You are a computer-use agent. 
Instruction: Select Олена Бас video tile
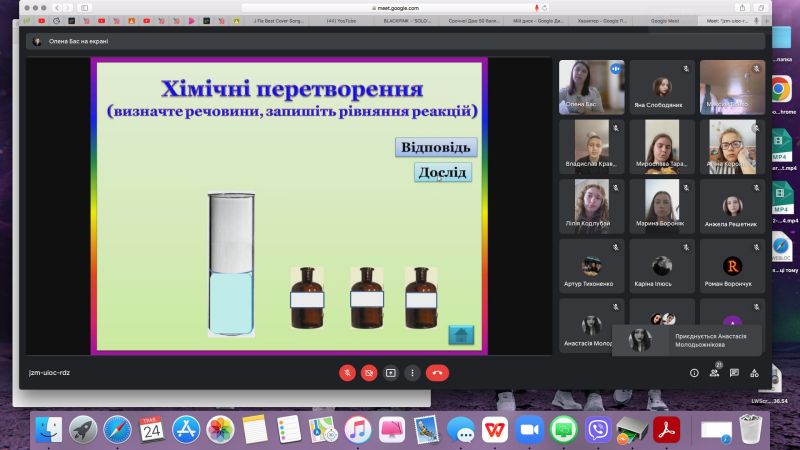(591, 87)
